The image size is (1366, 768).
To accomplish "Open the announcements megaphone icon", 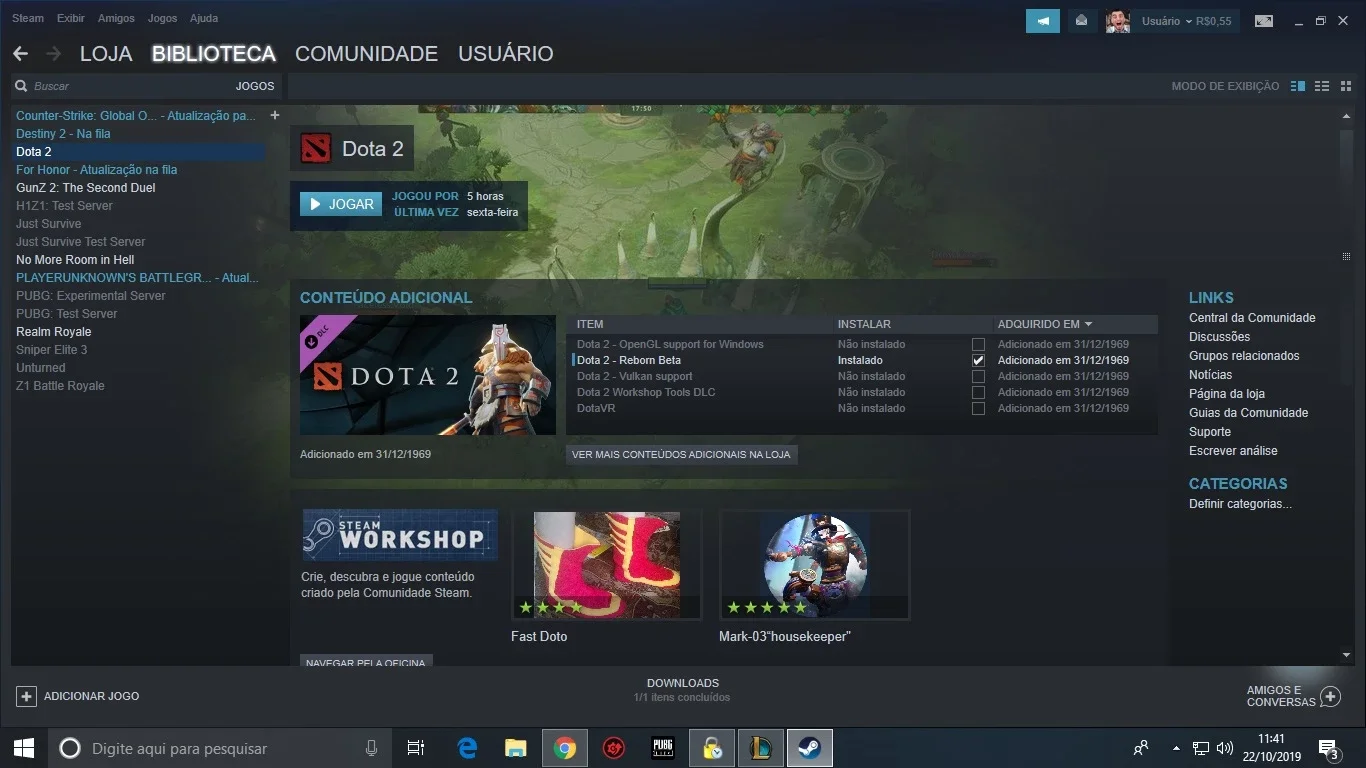I will point(1043,21).
